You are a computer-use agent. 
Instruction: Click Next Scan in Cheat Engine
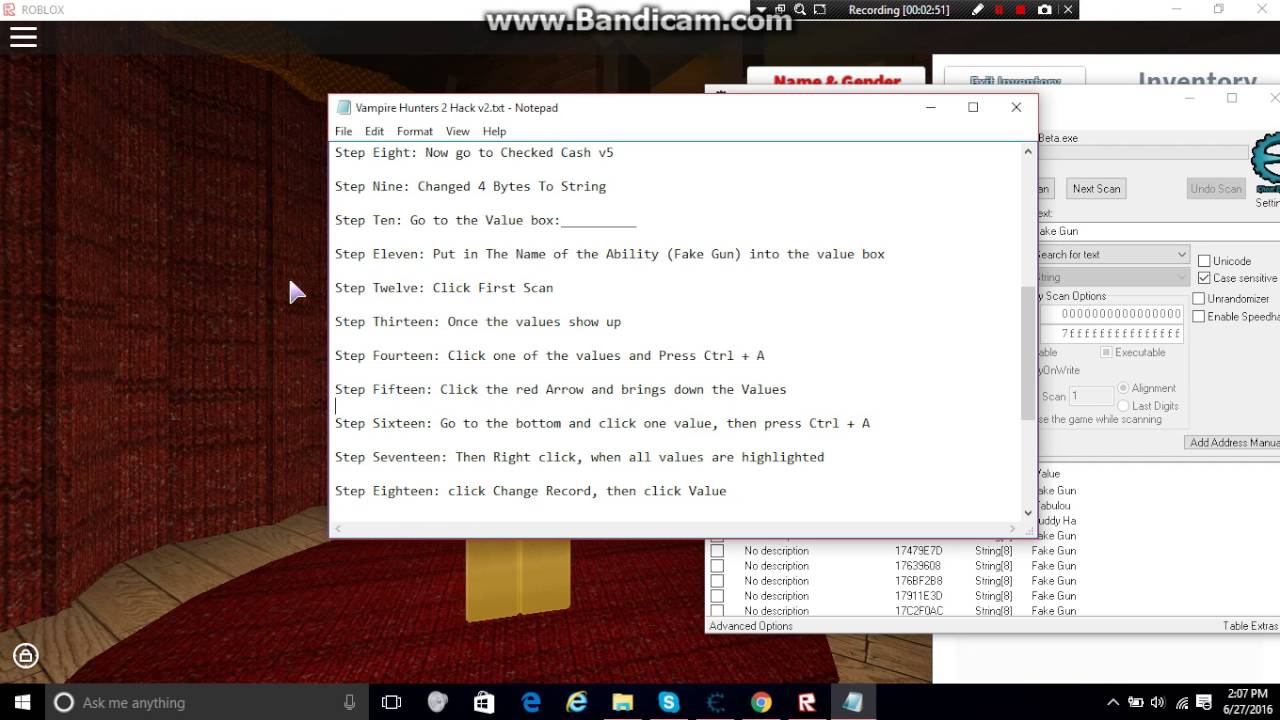(1096, 188)
